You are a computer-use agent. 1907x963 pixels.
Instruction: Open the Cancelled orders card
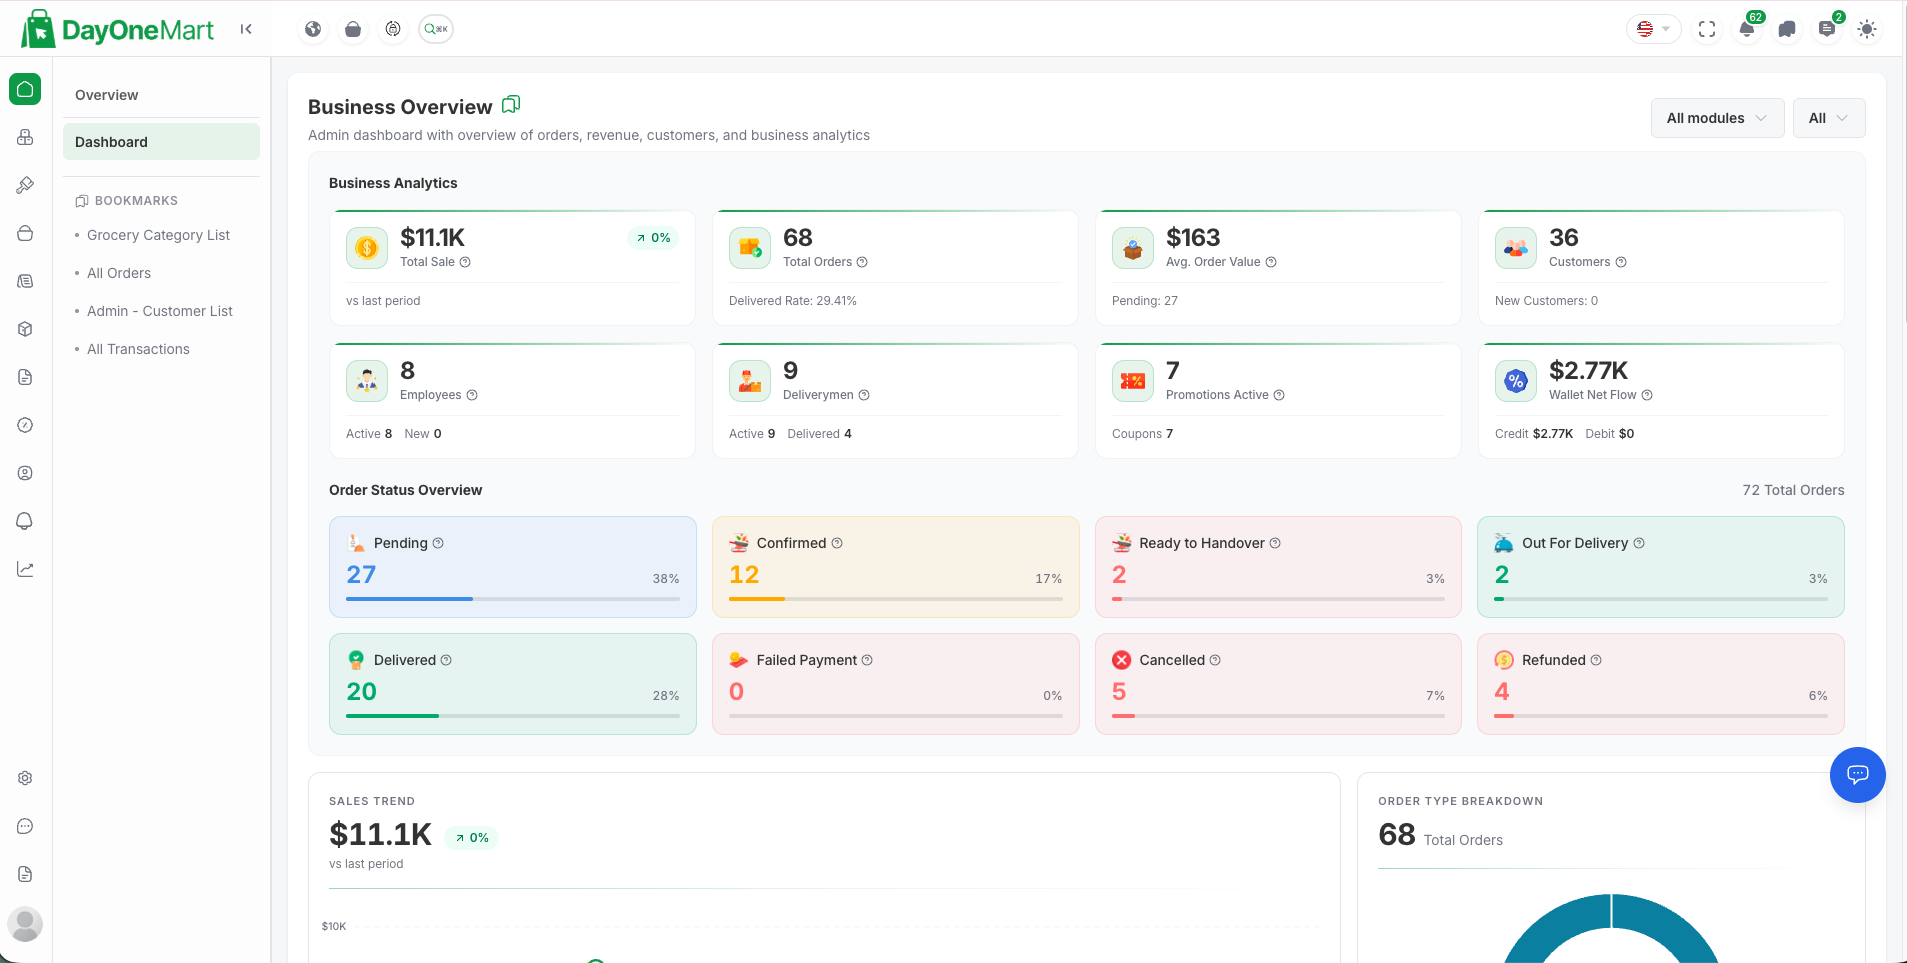click(x=1278, y=684)
